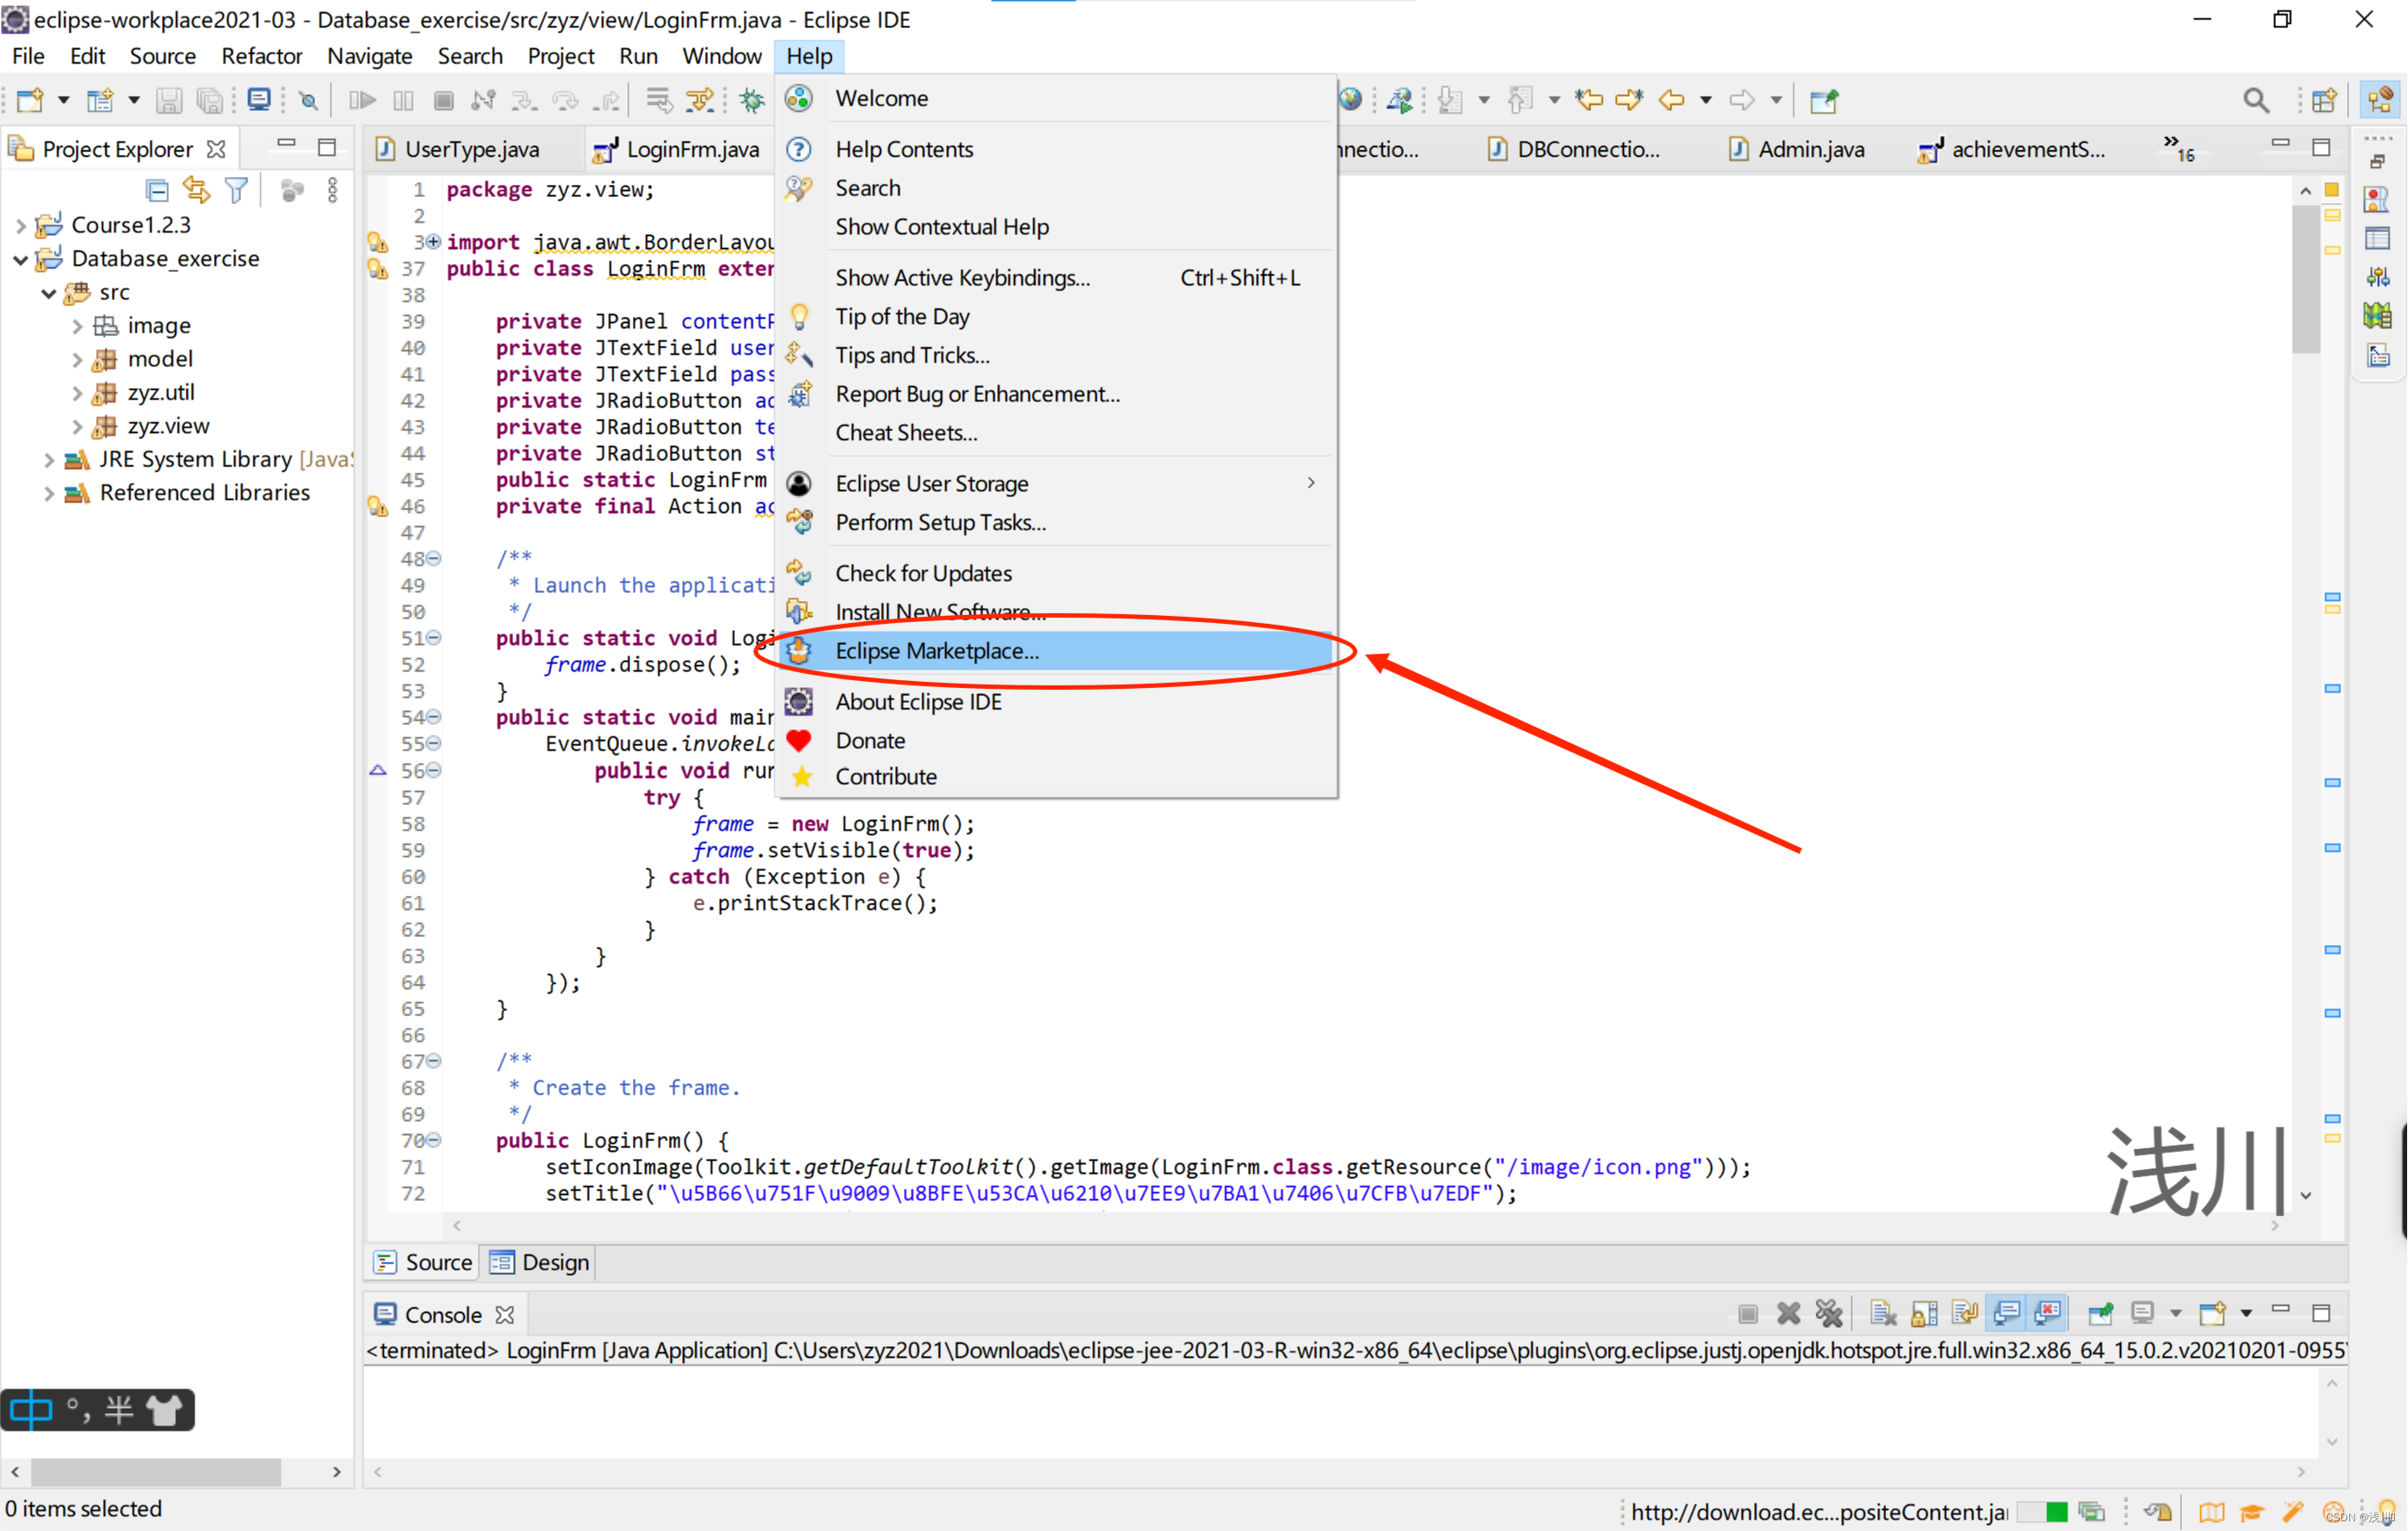Click Tip of the Day menu item
The image size is (2408, 1531).
1056,316
